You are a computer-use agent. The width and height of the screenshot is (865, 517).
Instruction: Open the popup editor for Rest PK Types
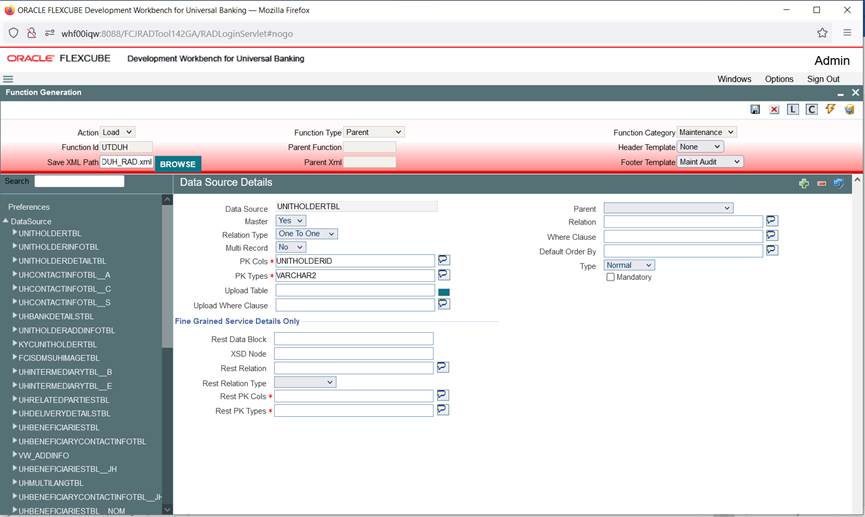point(442,410)
